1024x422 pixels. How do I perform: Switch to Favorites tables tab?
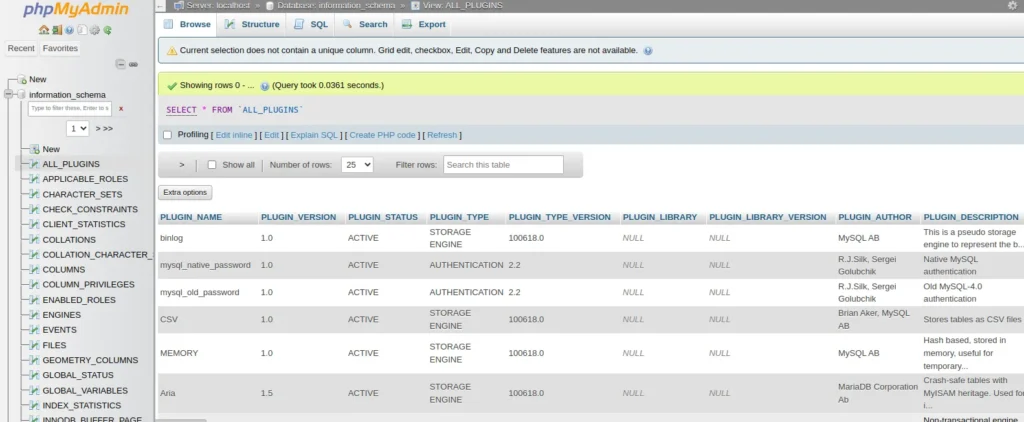(x=60, y=48)
